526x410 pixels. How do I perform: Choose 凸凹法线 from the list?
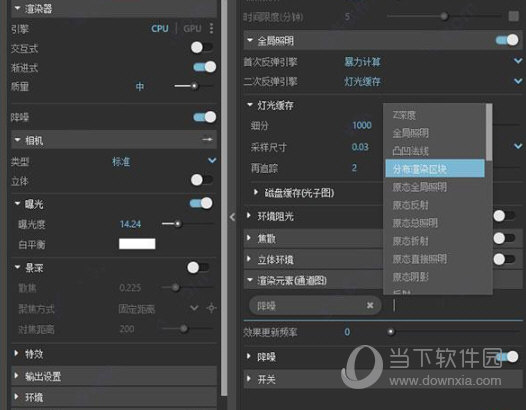[435, 151]
